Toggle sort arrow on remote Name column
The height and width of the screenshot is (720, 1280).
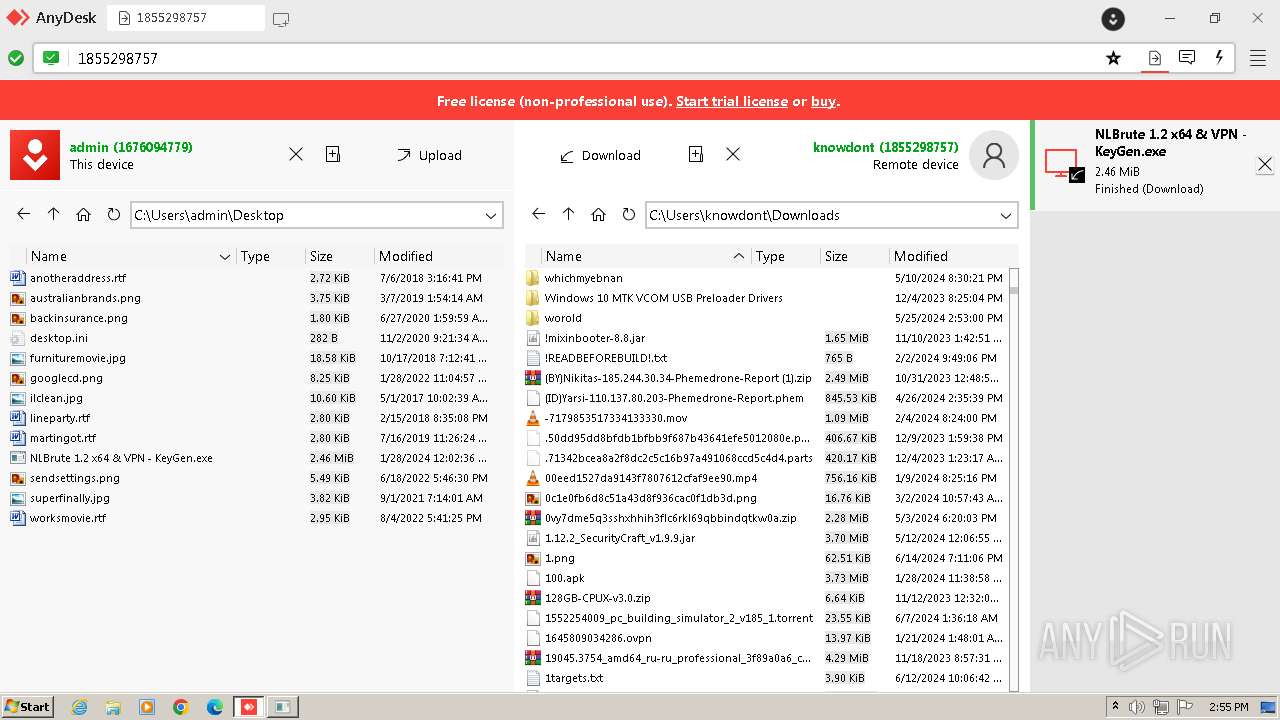739,257
